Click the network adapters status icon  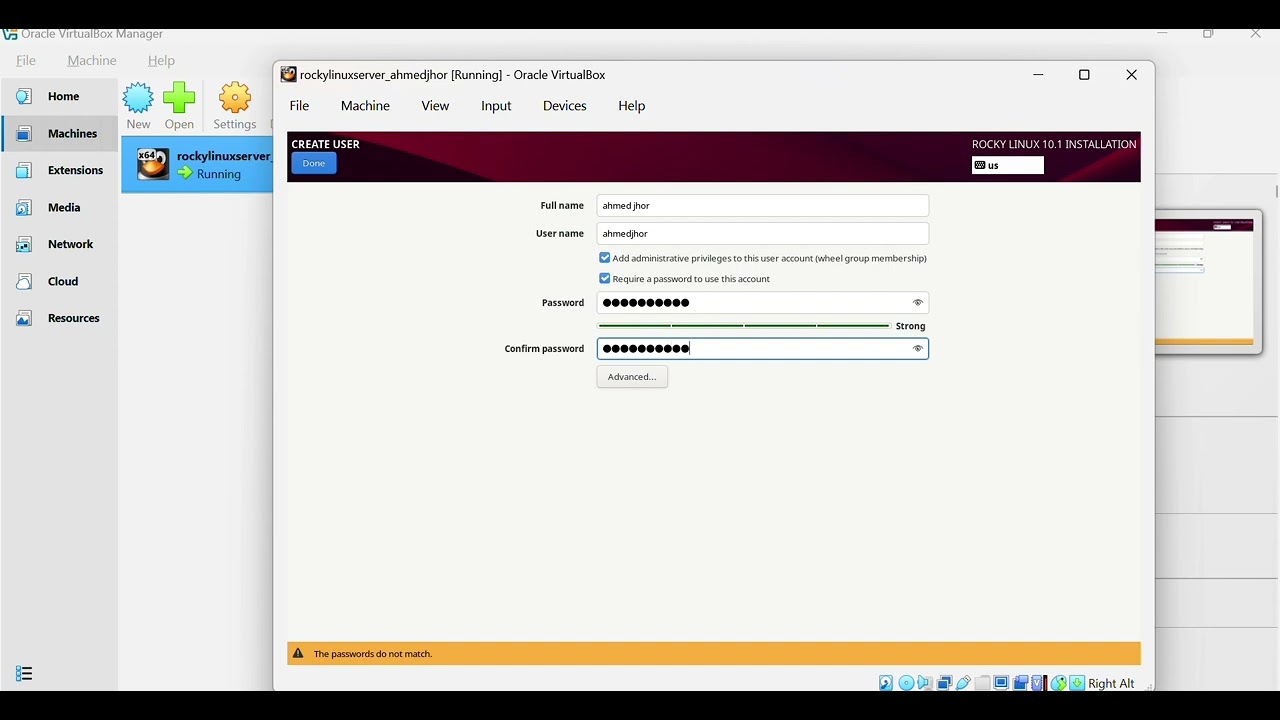(944, 683)
